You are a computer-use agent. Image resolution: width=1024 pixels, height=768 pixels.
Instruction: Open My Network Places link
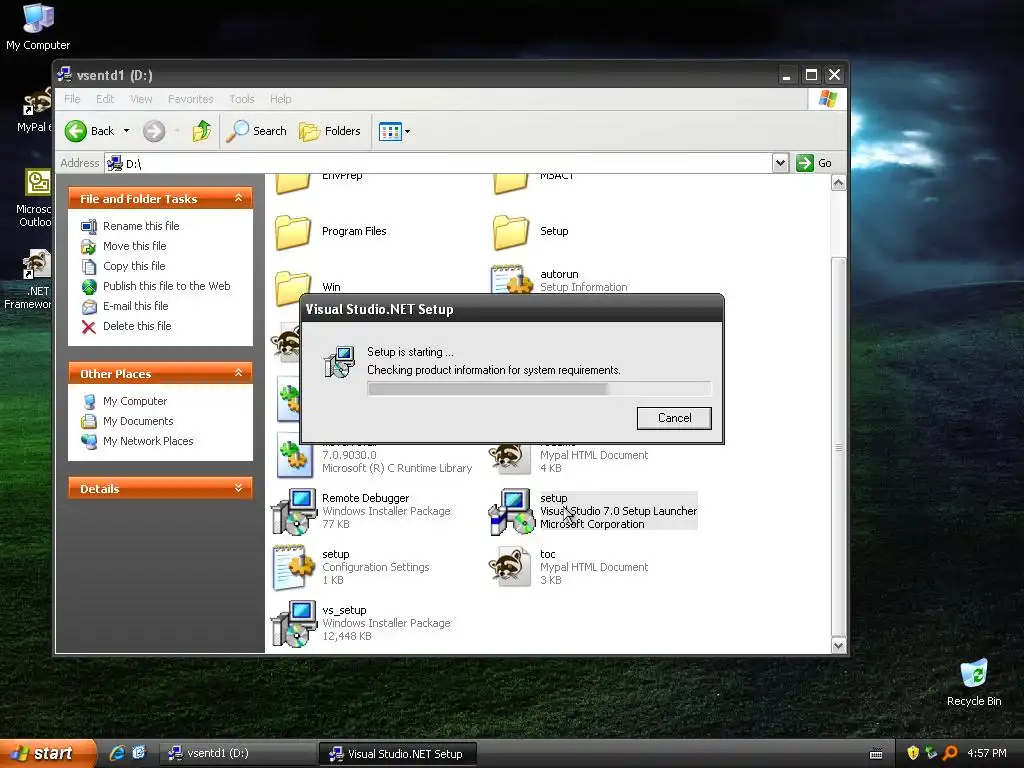(x=148, y=441)
